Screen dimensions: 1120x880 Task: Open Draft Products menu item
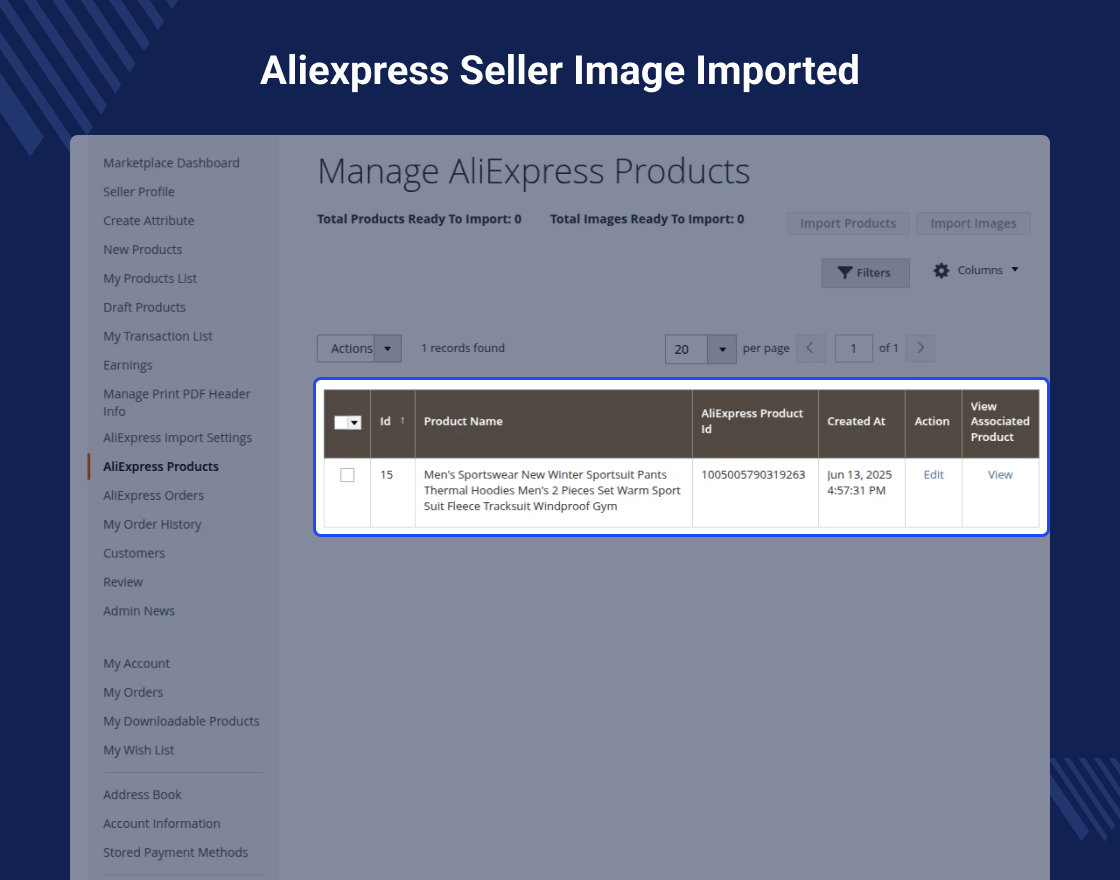point(144,307)
